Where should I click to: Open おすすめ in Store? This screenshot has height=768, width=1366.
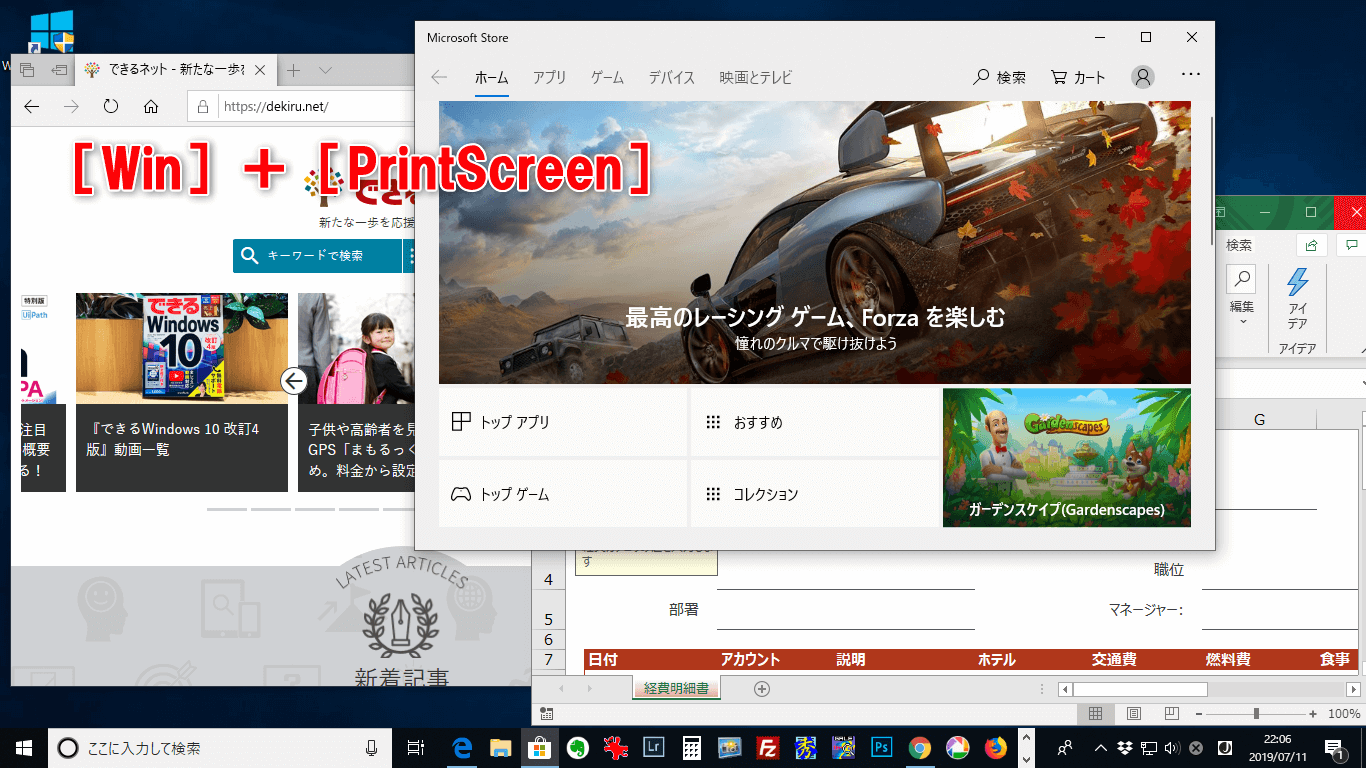point(815,422)
